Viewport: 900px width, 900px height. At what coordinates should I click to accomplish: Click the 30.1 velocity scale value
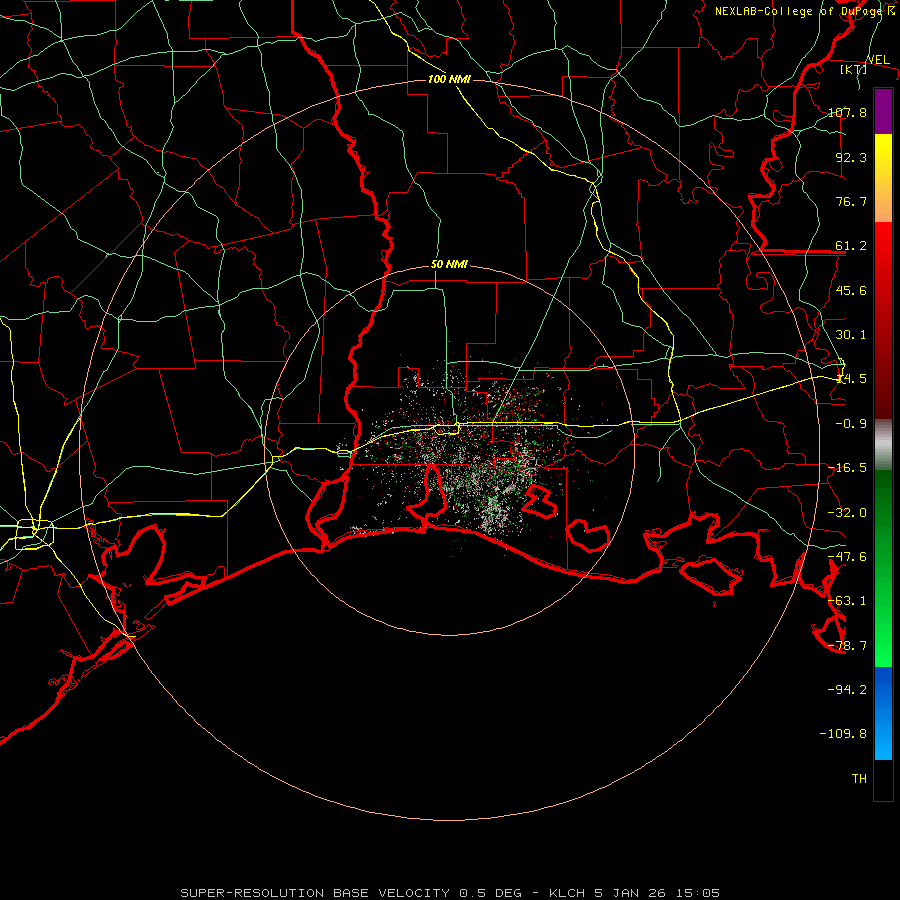pos(851,335)
